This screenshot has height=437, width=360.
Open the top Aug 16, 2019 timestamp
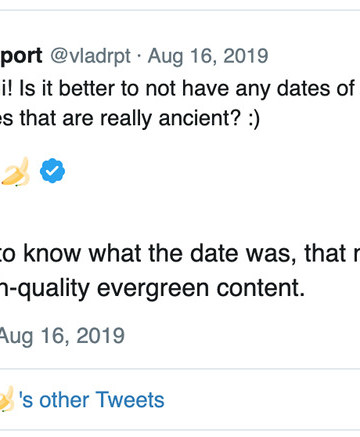(x=208, y=56)
